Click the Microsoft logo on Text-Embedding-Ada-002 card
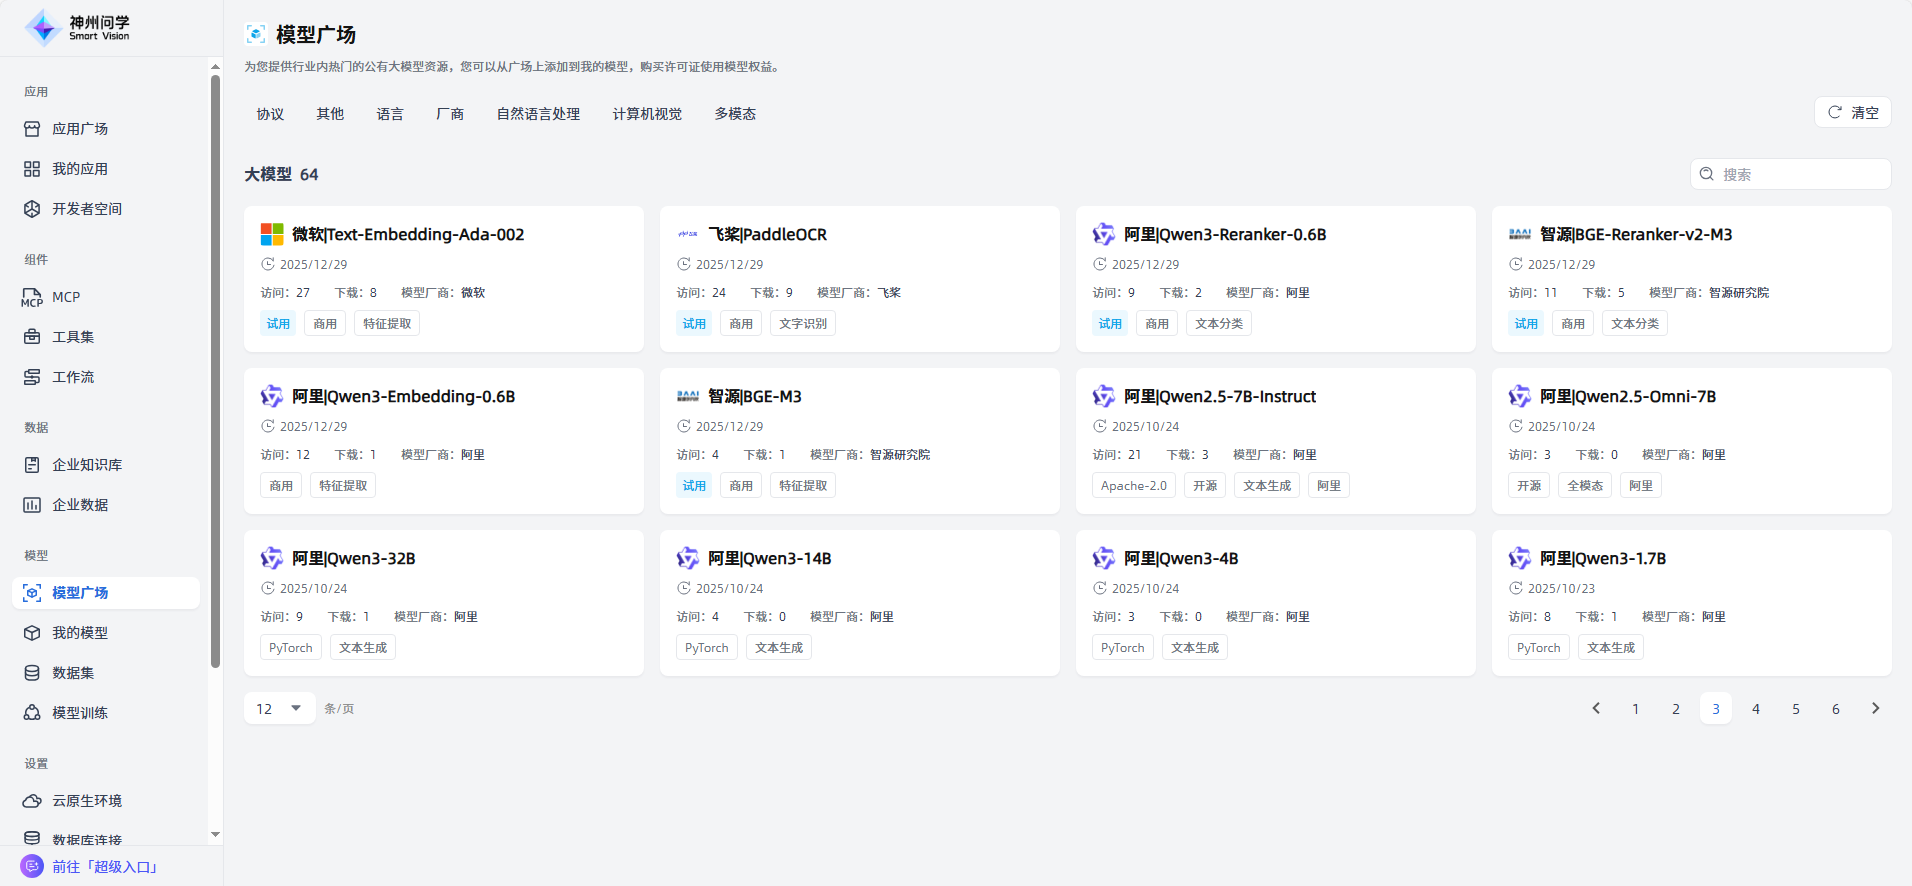1912x886 pixels. tap(272, 234)
